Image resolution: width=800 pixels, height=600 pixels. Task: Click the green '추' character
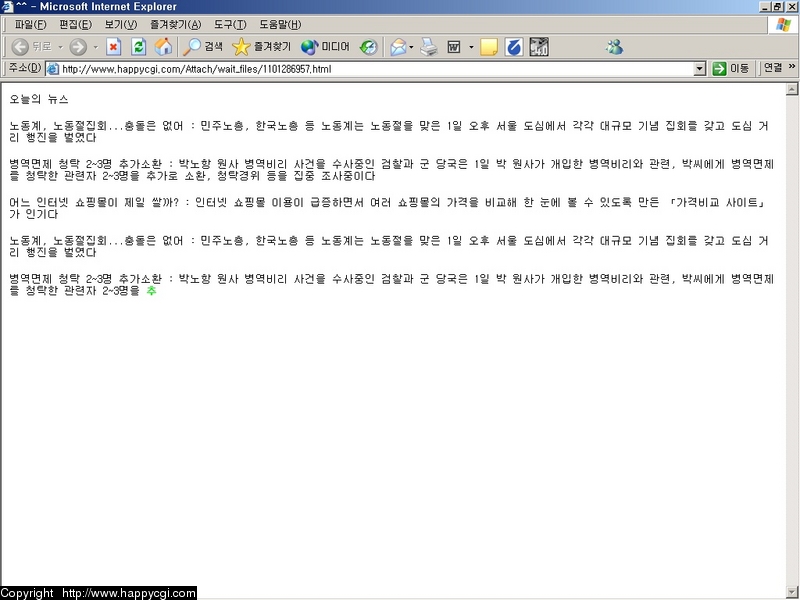(151, 291)
